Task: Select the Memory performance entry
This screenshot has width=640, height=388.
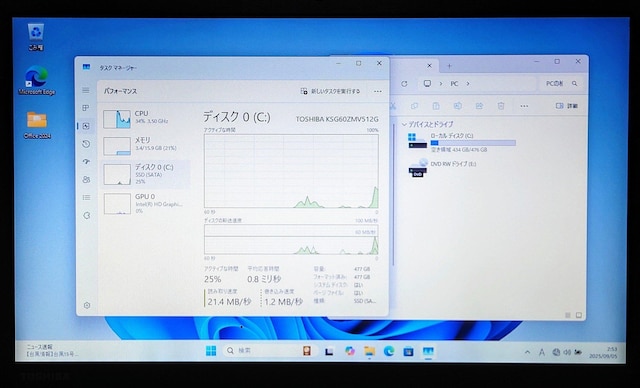Action: pos(145,146)
